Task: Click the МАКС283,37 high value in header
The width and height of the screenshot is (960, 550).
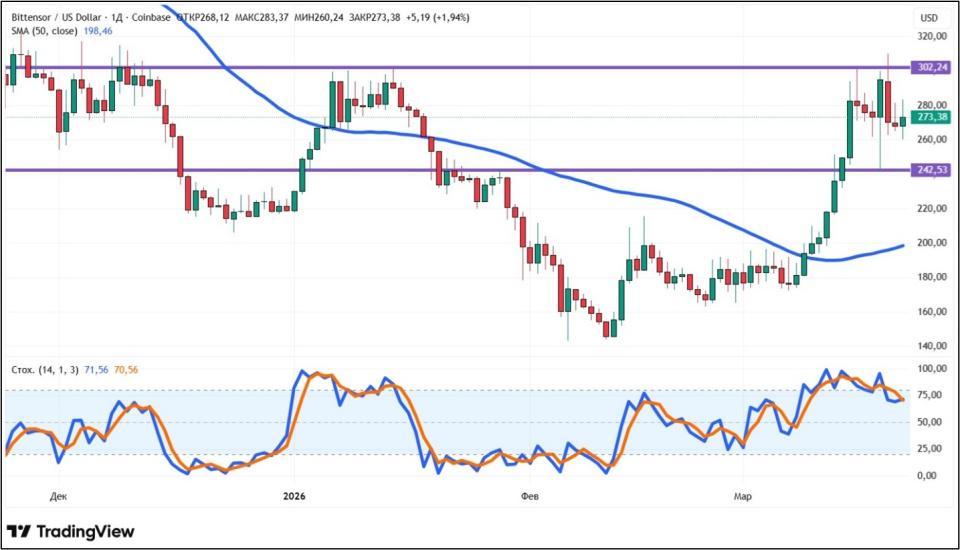Action: 263,18
